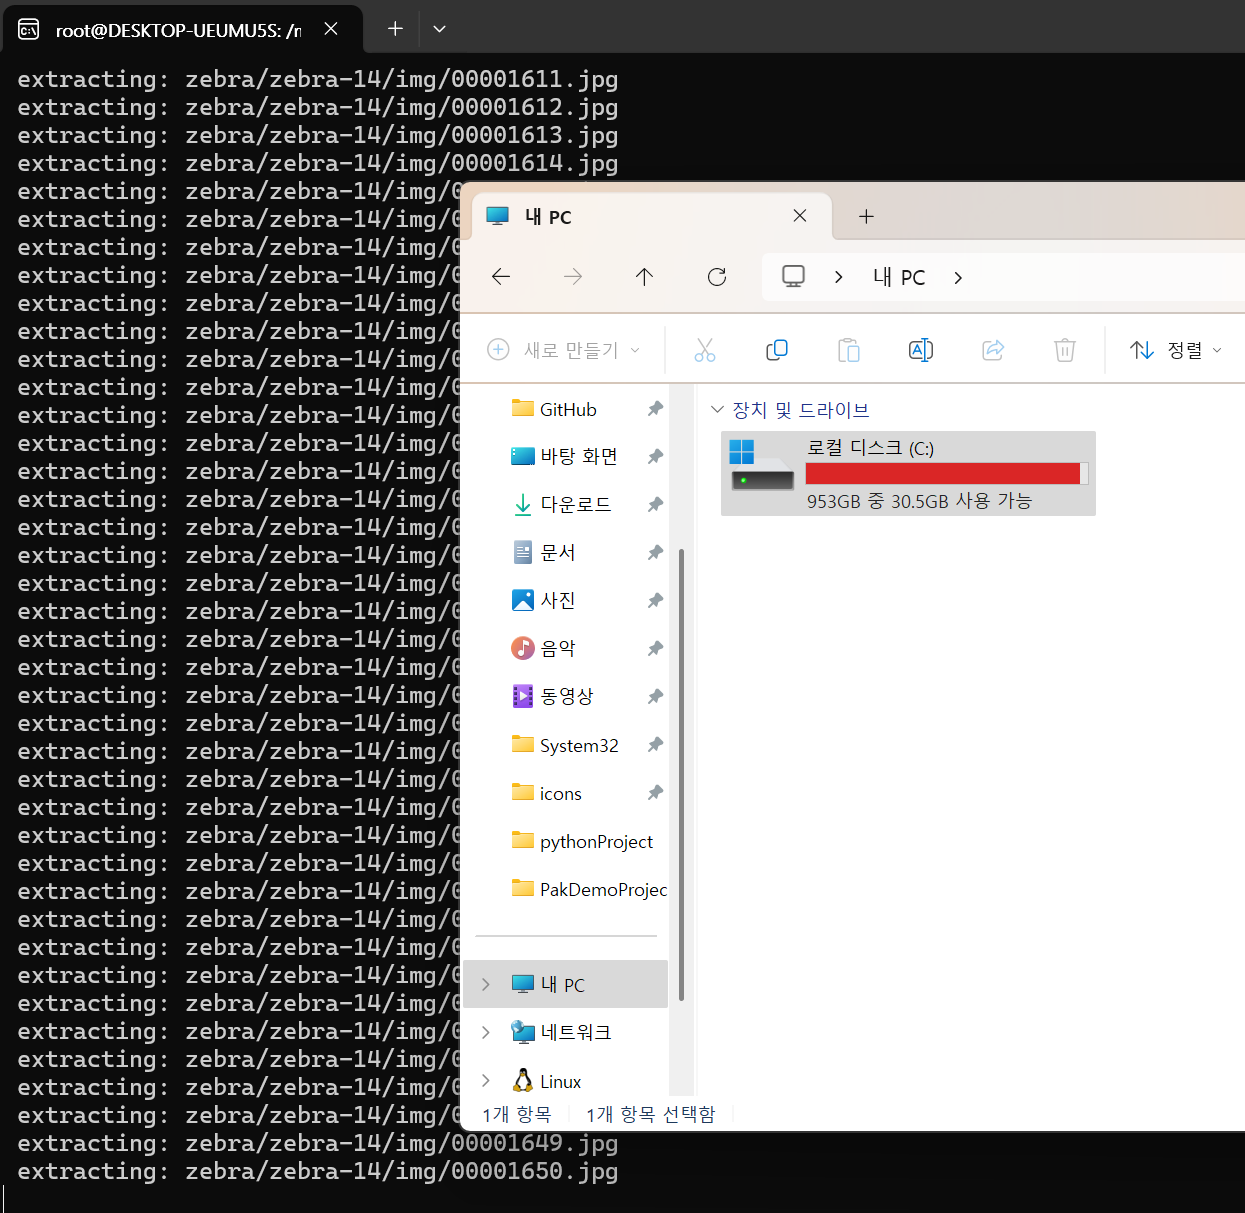Click the Paste clipboard icon
The width and height of the screenshot is (1245, 1213).
[849, 350]
